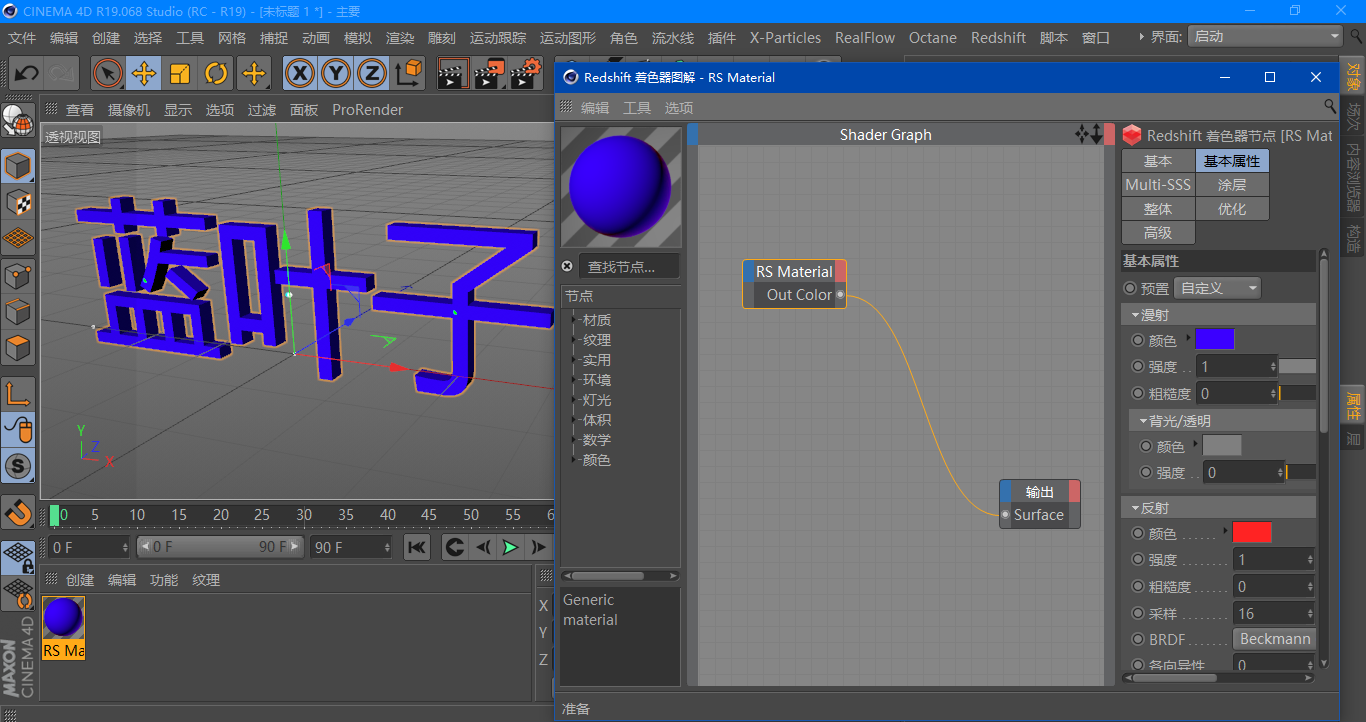Open the render to picture viewer icon

point(490,73)
